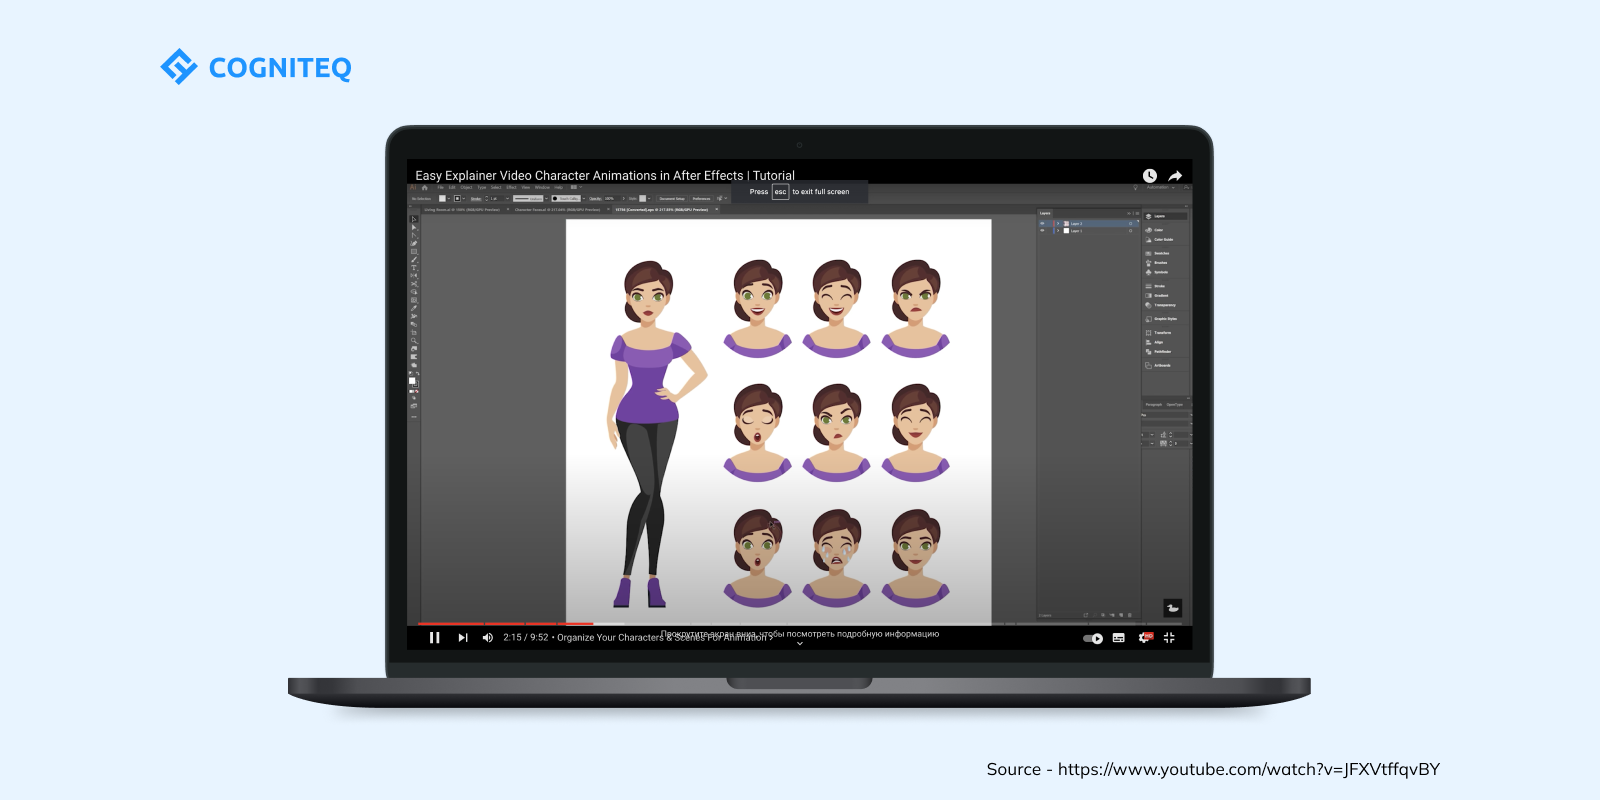Open the Transparency panel
This screenshot has height=800, width=1600.
point(1162,305)
